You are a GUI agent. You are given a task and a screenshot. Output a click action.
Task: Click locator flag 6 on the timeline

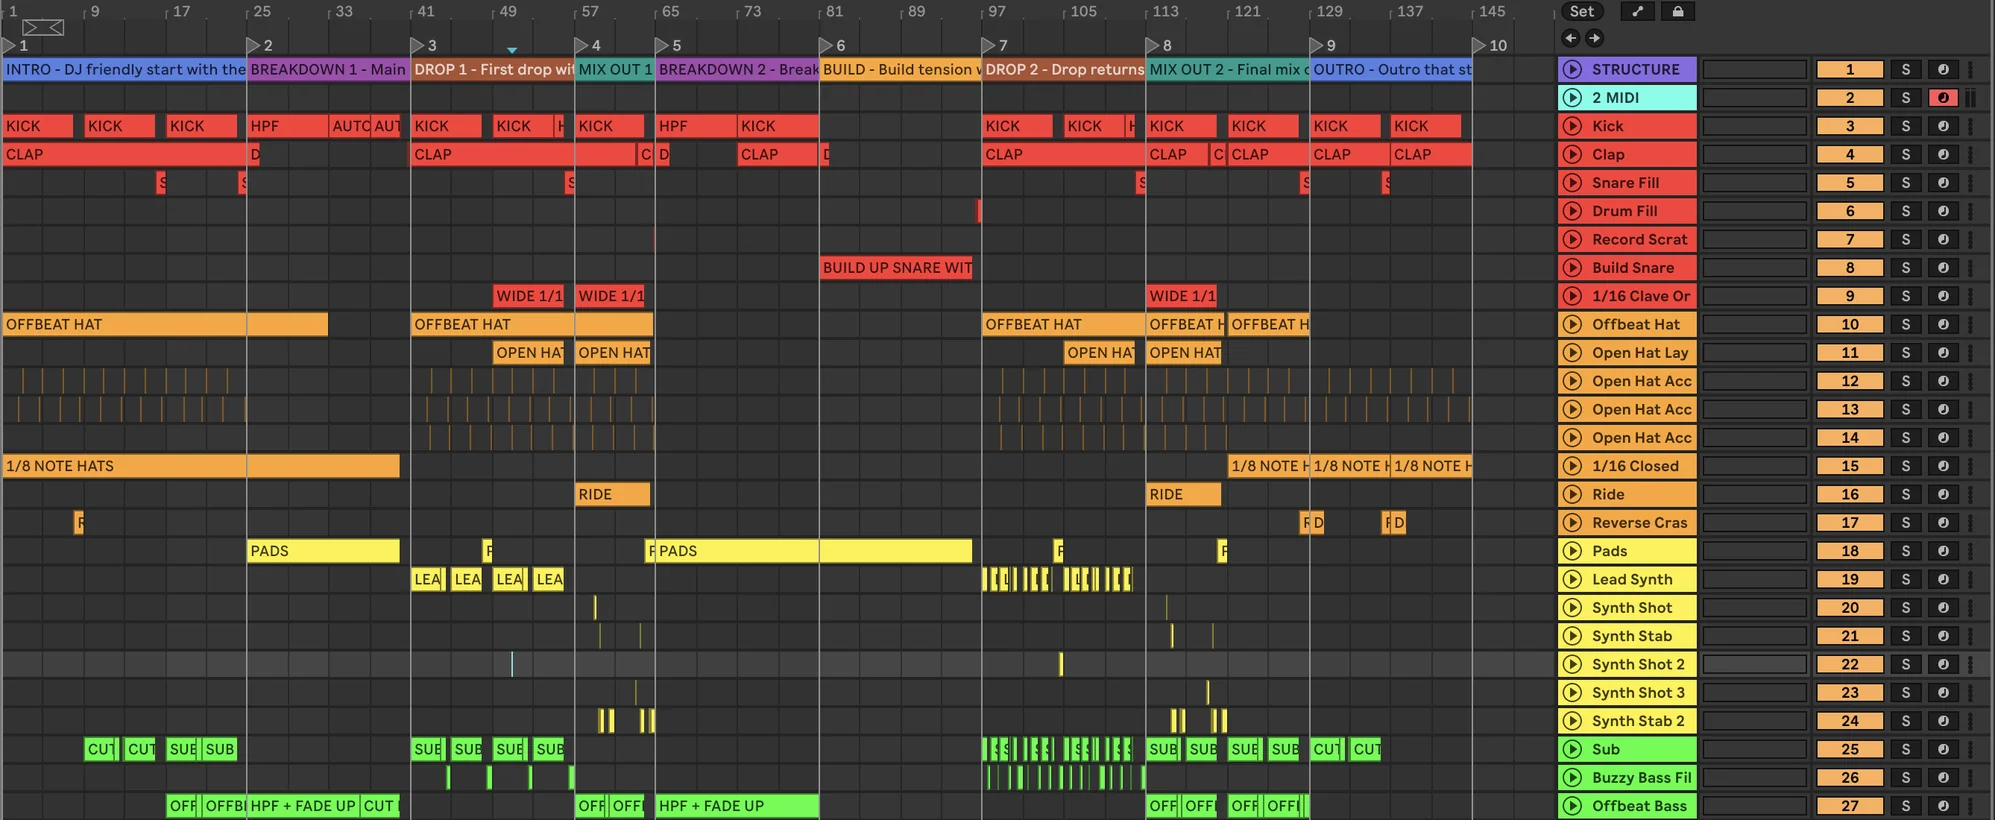826,46
